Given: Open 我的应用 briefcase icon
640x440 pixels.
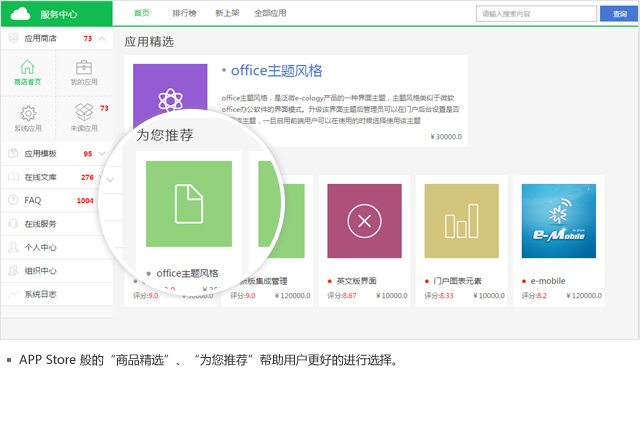Looking at the screenshot, I should [x=84, y=68].
